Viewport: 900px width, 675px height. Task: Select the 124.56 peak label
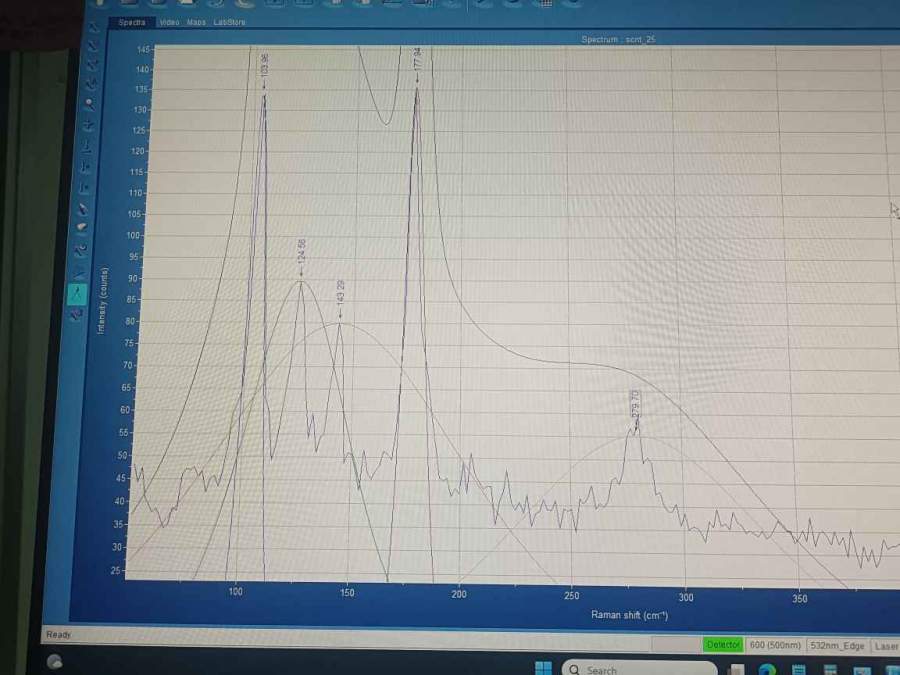[302, 251]
